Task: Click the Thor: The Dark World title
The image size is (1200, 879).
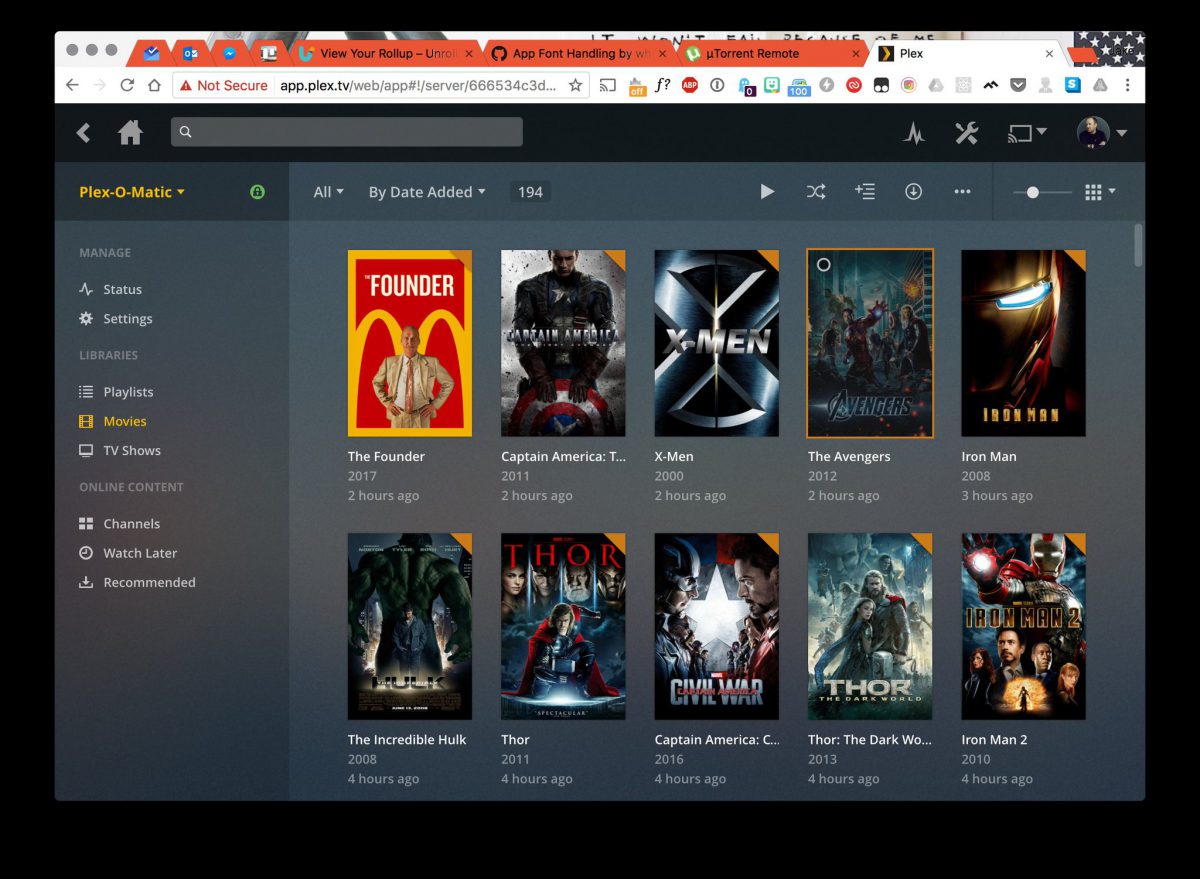Action: pyautogui.click(x=869, y=740)
